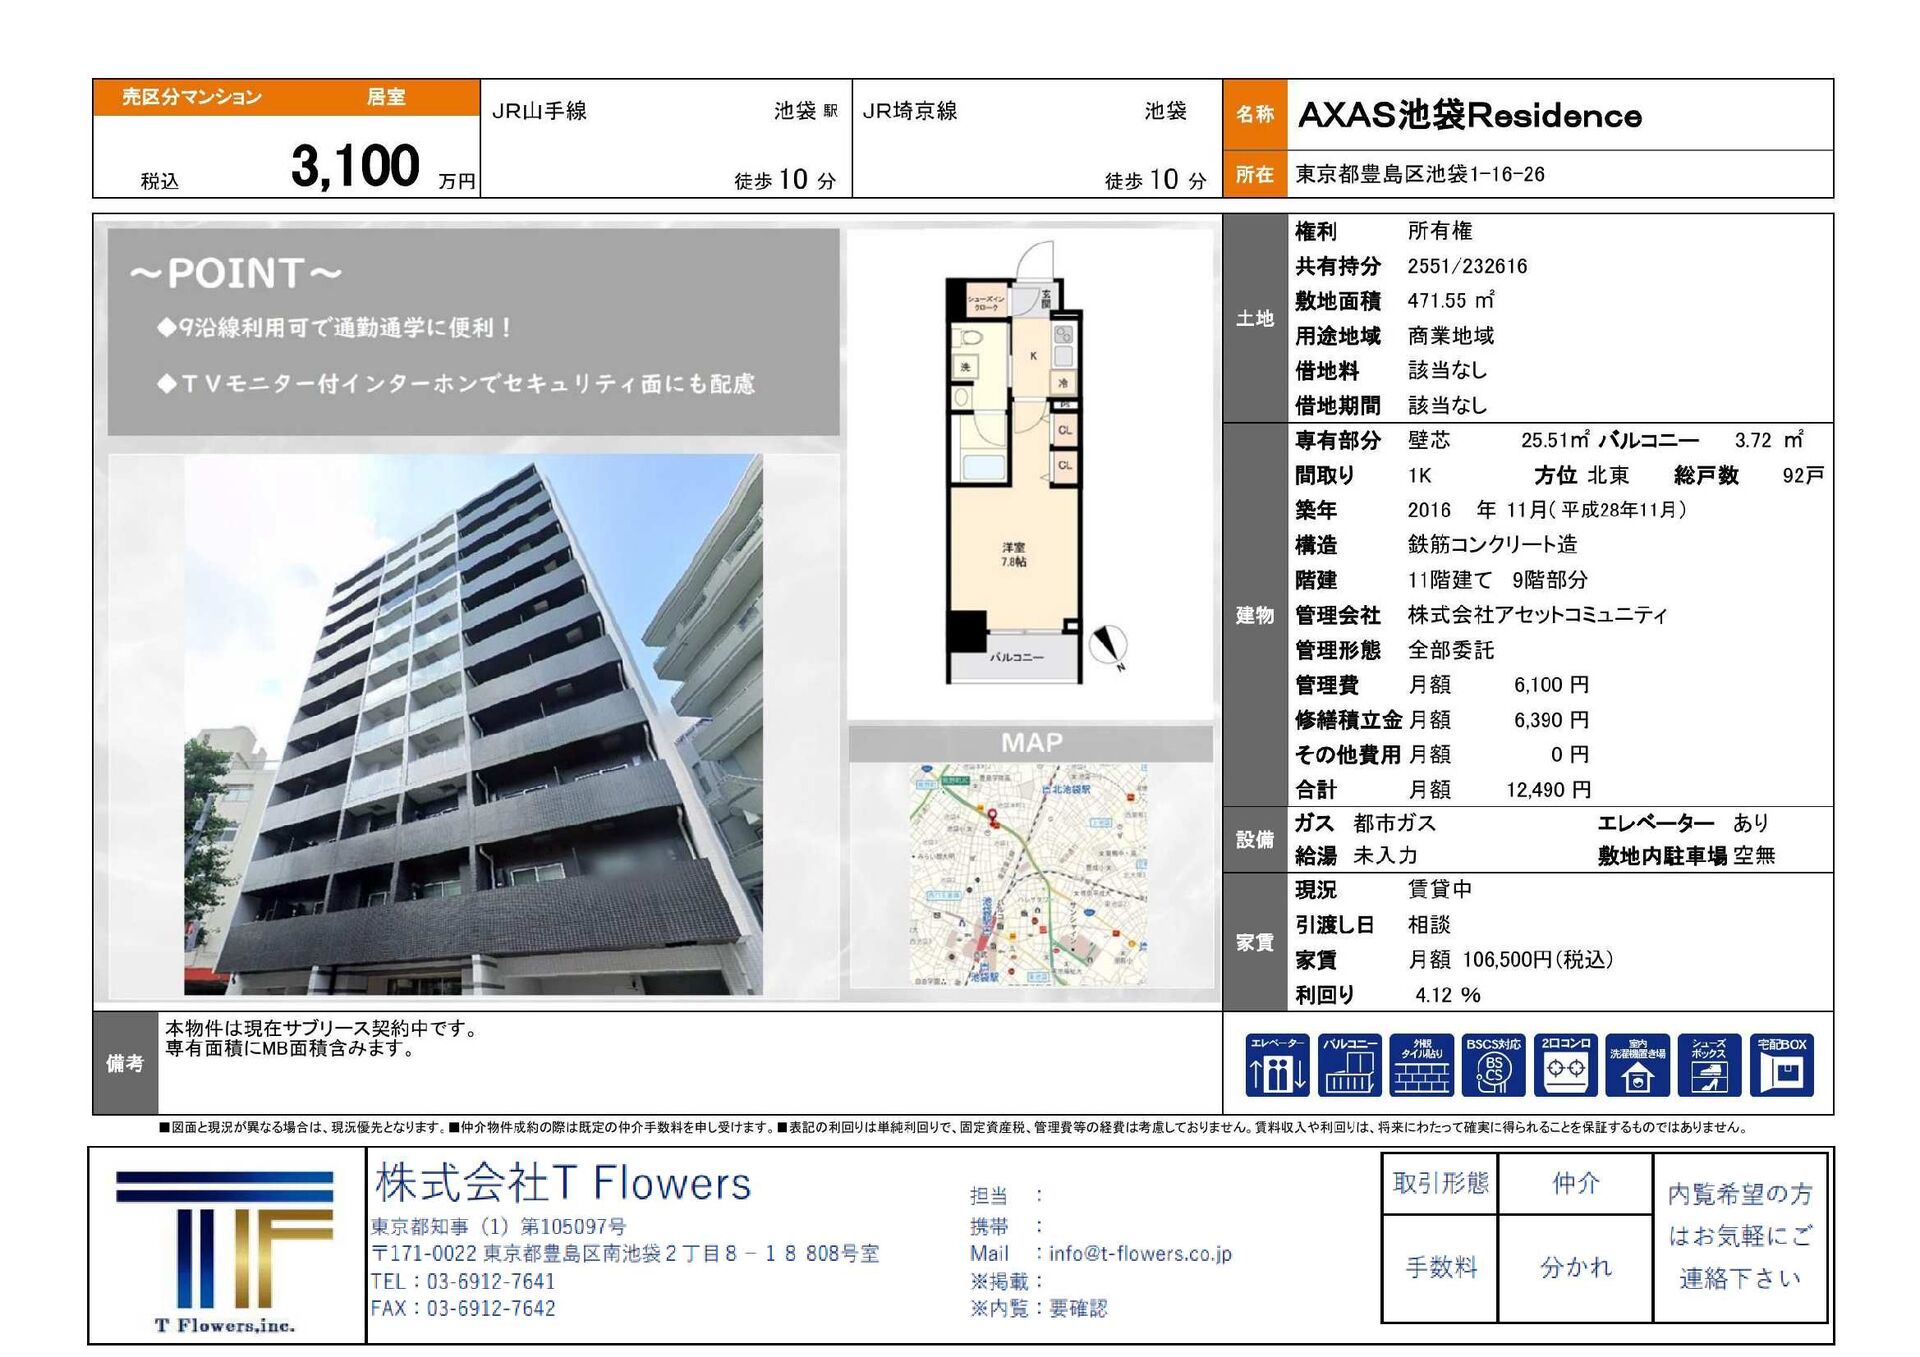Click the バルコニー balcony feature icon
The height and width of the screenshot is (1357, 1920).
(1350, 1065)
